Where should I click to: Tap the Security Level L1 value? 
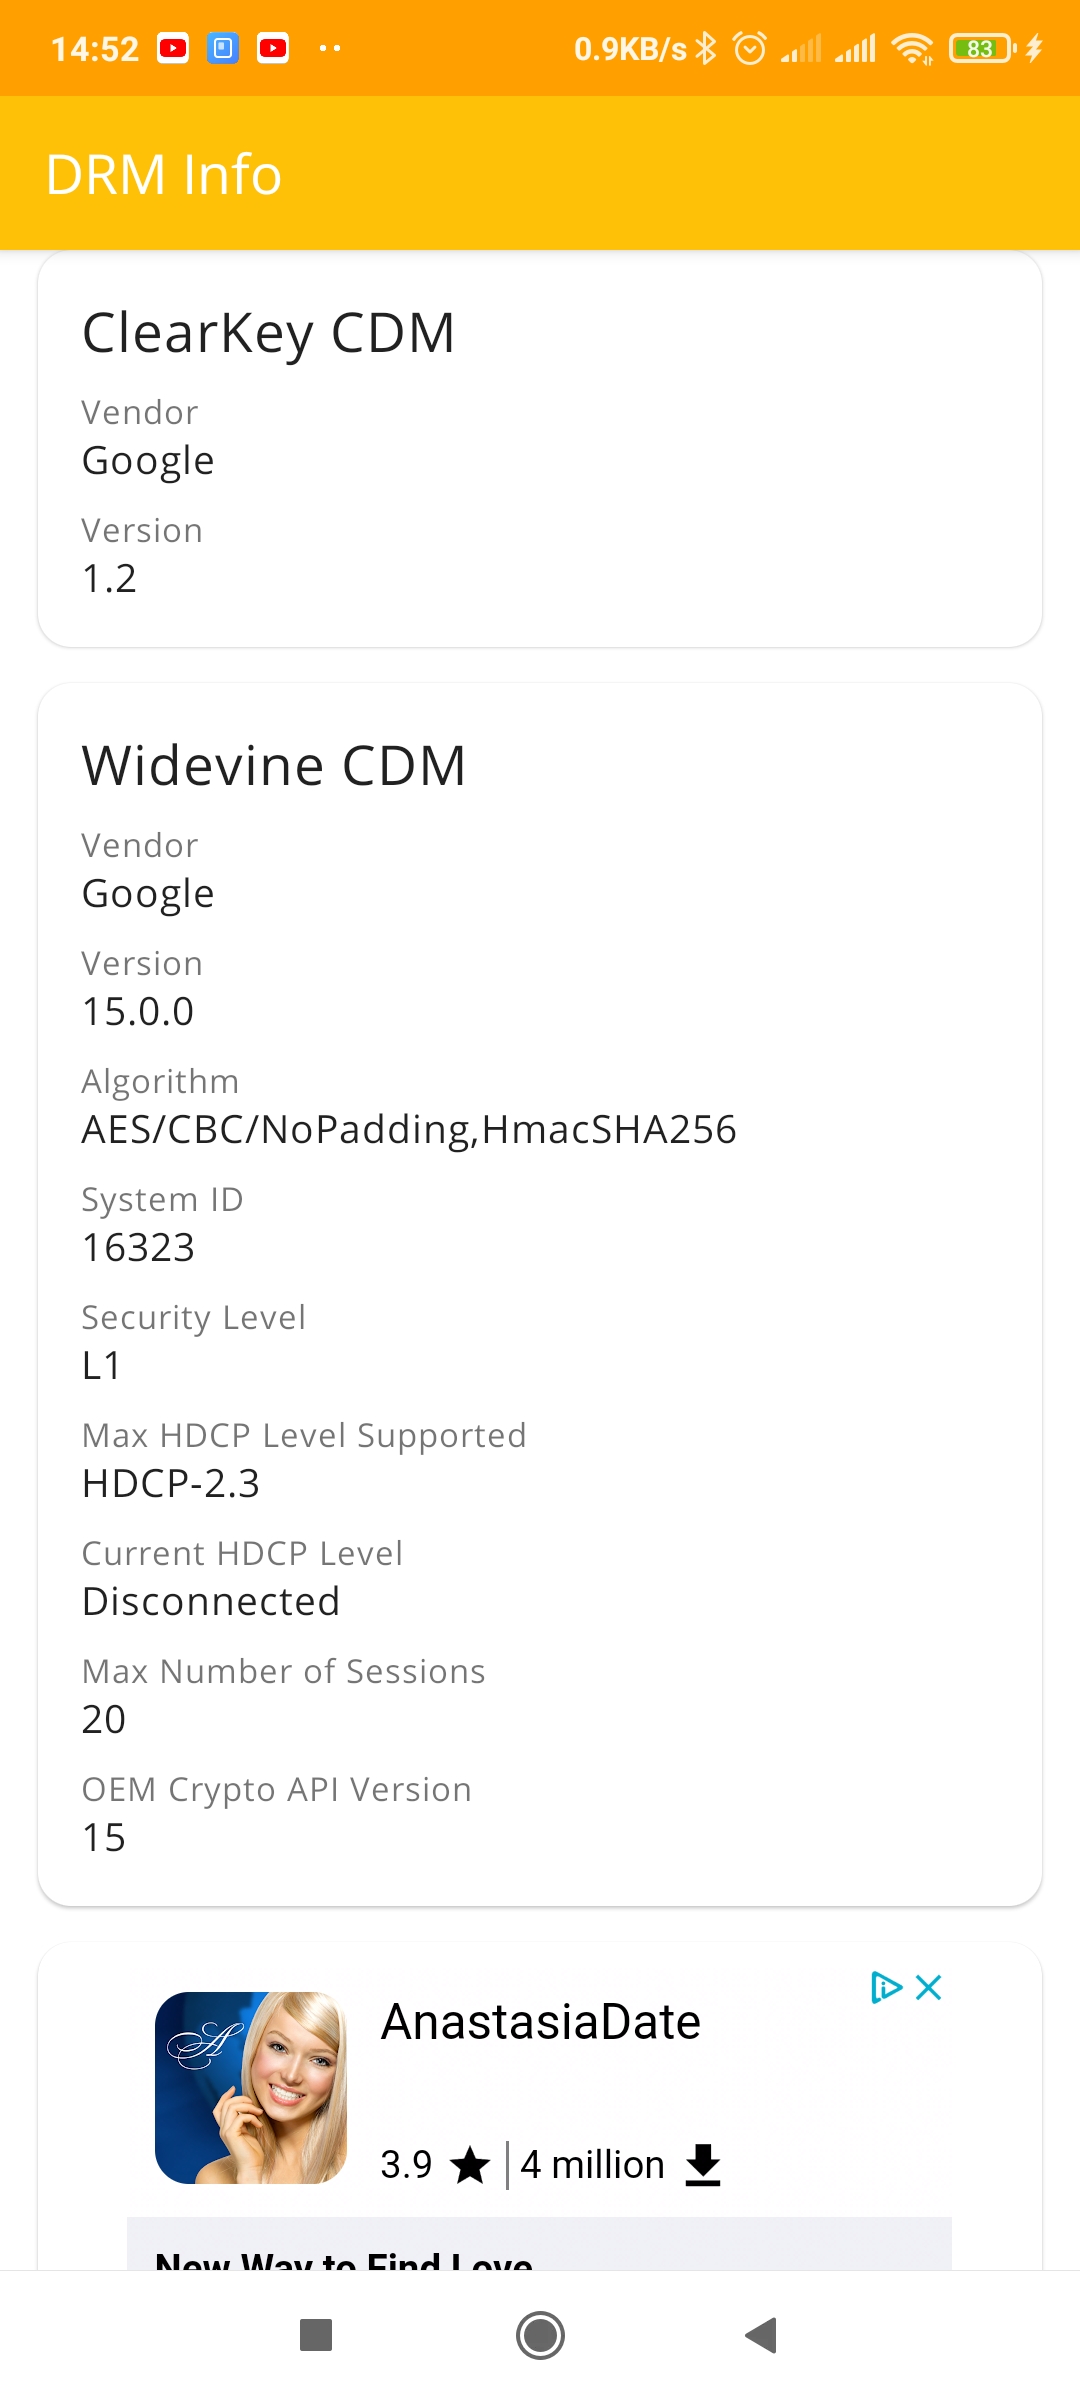click(101, 1365)
